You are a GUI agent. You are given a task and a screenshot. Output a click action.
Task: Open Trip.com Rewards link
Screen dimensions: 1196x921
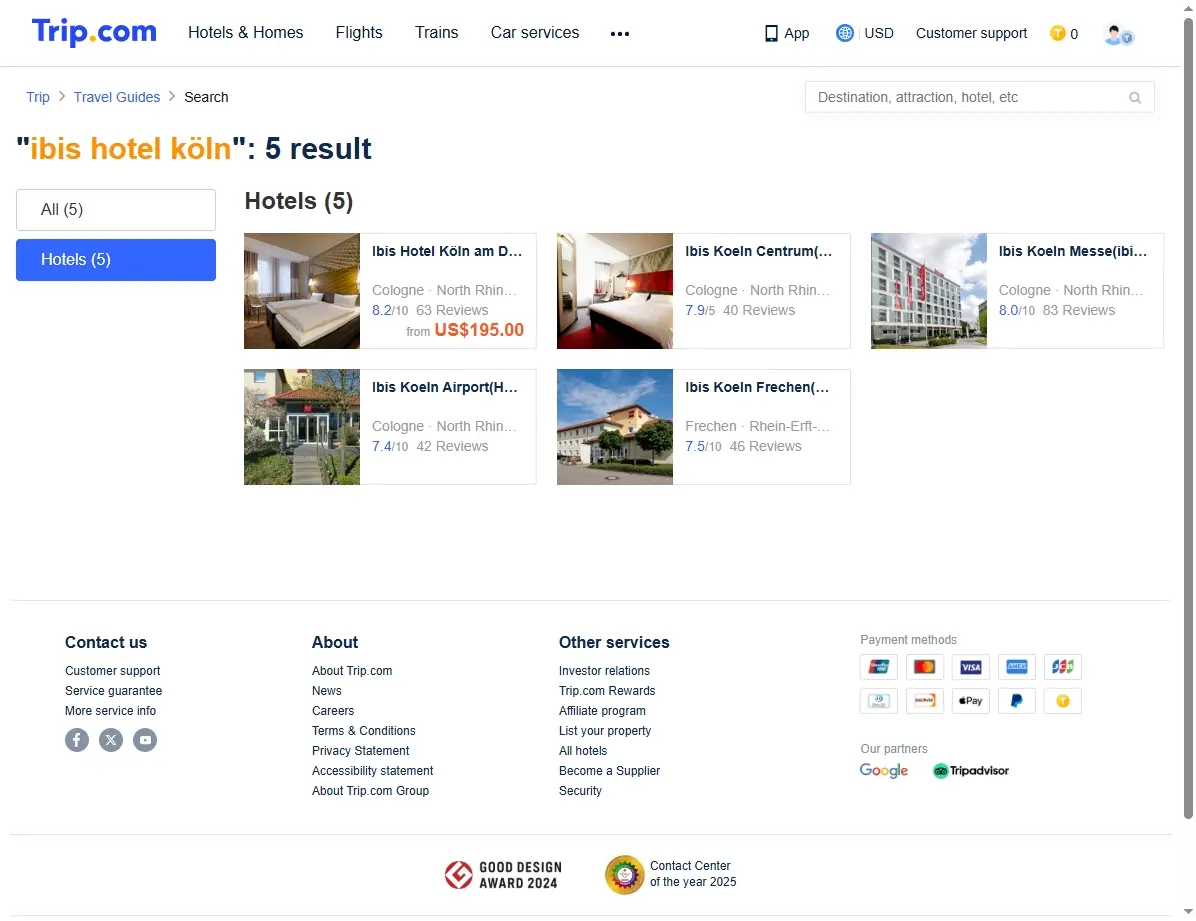point(607,691)
